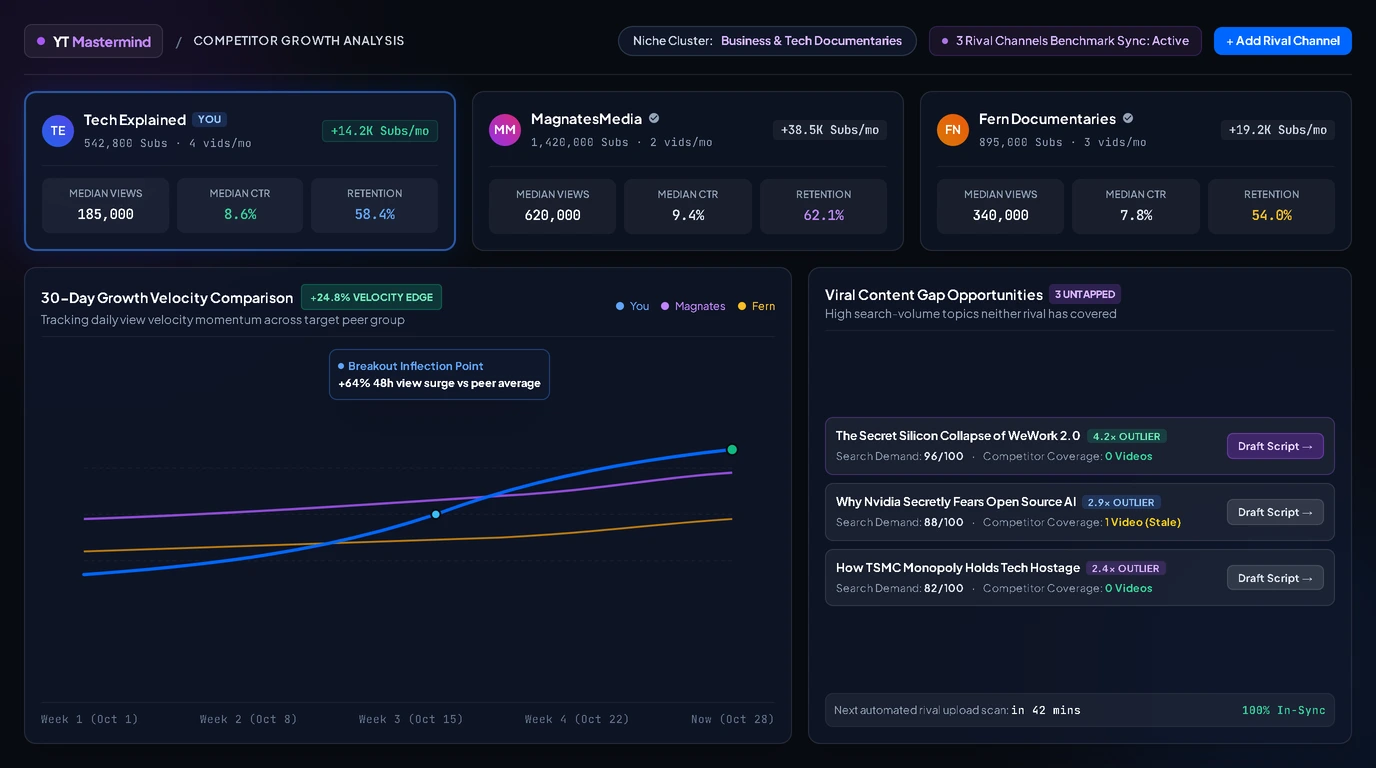Click the FN avatar of Fern Documentaries
Screen dimensions: 1376x768
click(x=953, y=130)
